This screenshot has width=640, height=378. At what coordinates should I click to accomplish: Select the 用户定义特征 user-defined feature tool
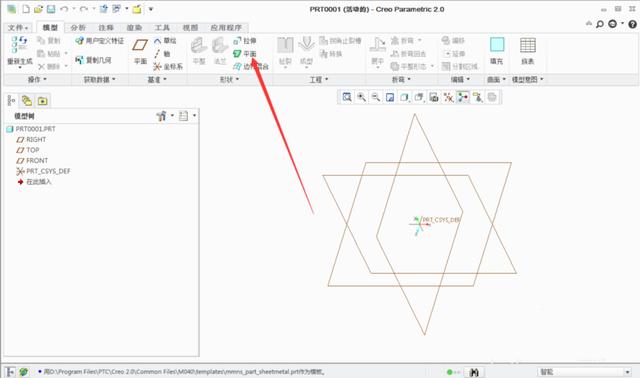tap(100, 41)
